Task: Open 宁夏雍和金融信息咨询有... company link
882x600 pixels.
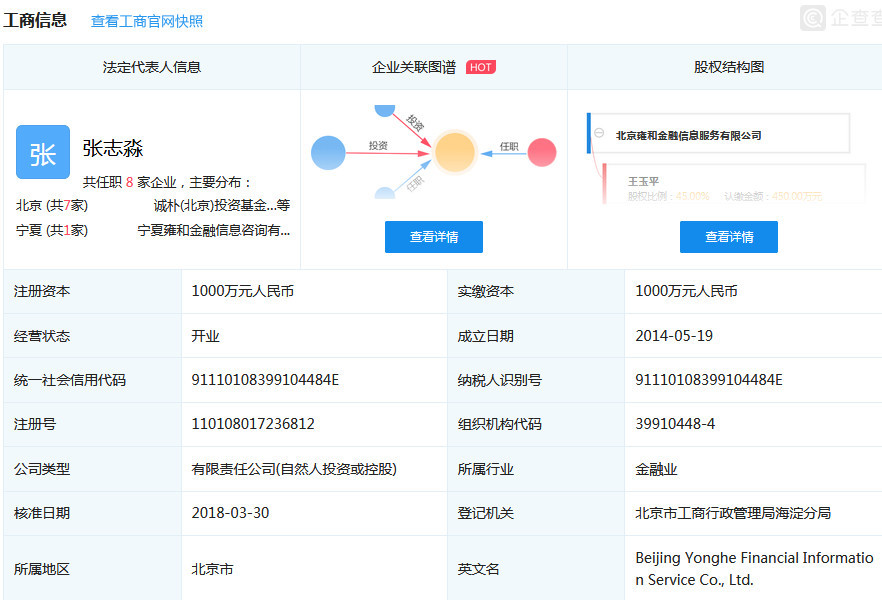Action: (214, 230)
